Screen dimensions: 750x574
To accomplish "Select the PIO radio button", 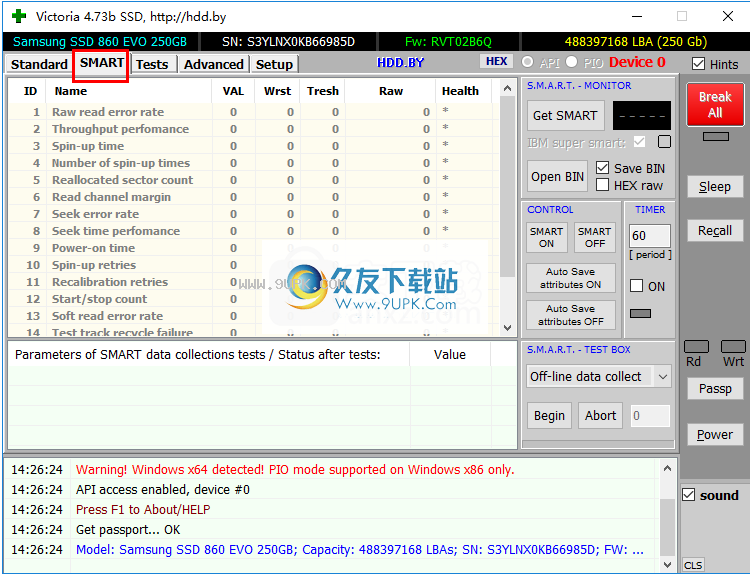I will [572, 62].
